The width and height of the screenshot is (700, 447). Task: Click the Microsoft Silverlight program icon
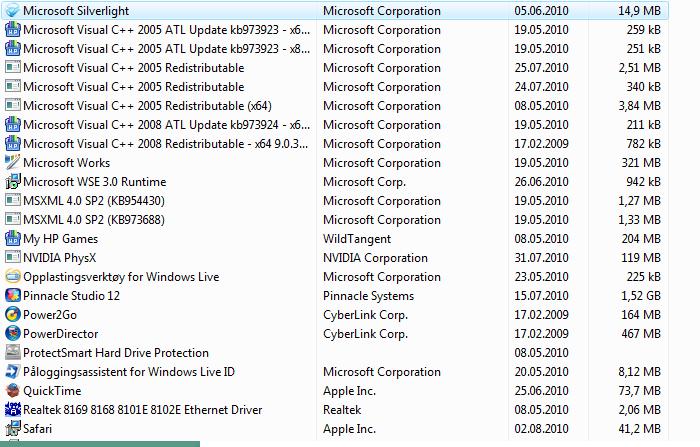[x=13, y=11]
